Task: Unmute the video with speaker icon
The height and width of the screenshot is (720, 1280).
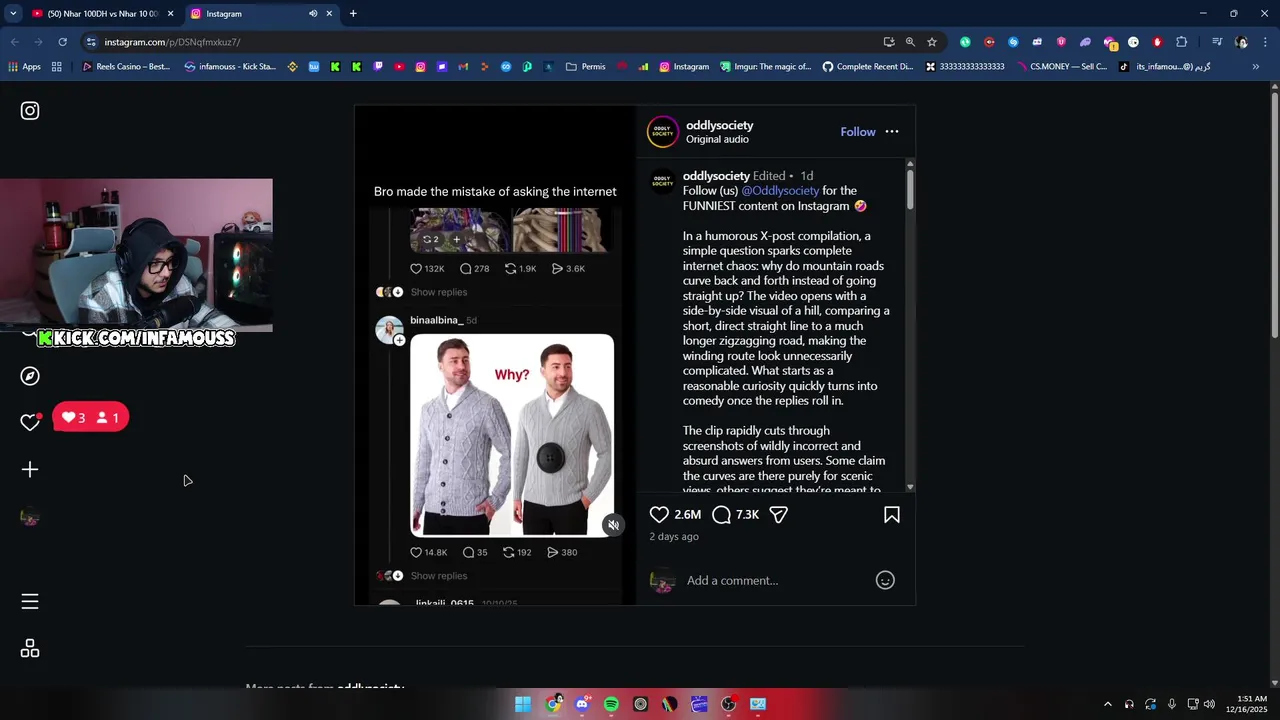Action: pyautogui.click(x=614, y=525)
